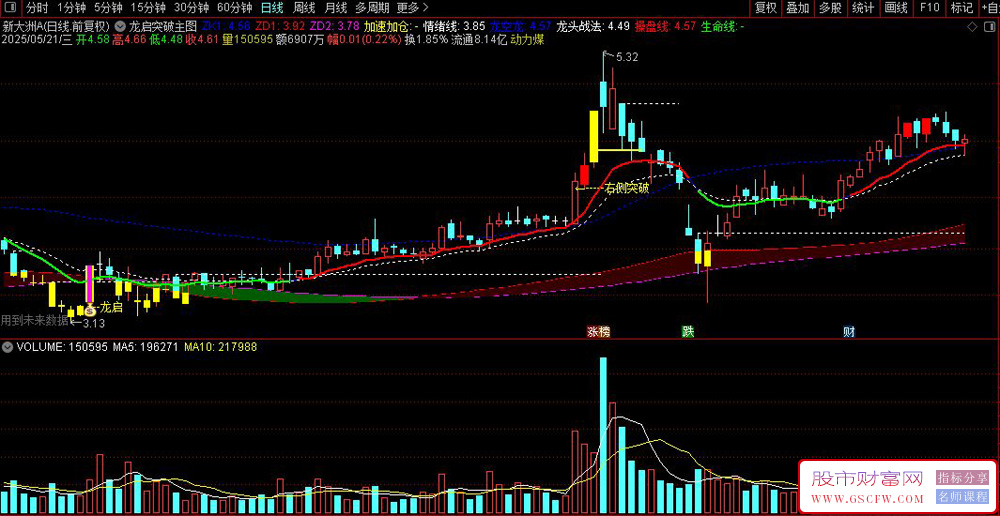Switch to the 15分钟 period tab
This screenshot has height=516, width=1000.
149,8
